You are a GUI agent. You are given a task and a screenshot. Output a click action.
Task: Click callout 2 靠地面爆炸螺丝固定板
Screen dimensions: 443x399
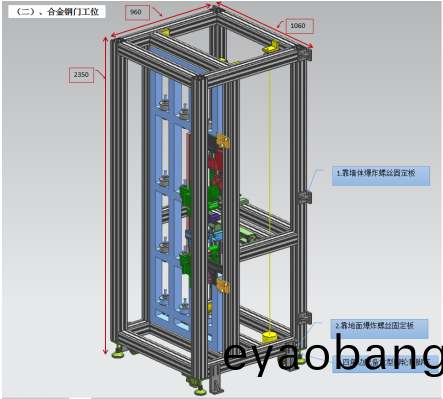pos(379,328)
